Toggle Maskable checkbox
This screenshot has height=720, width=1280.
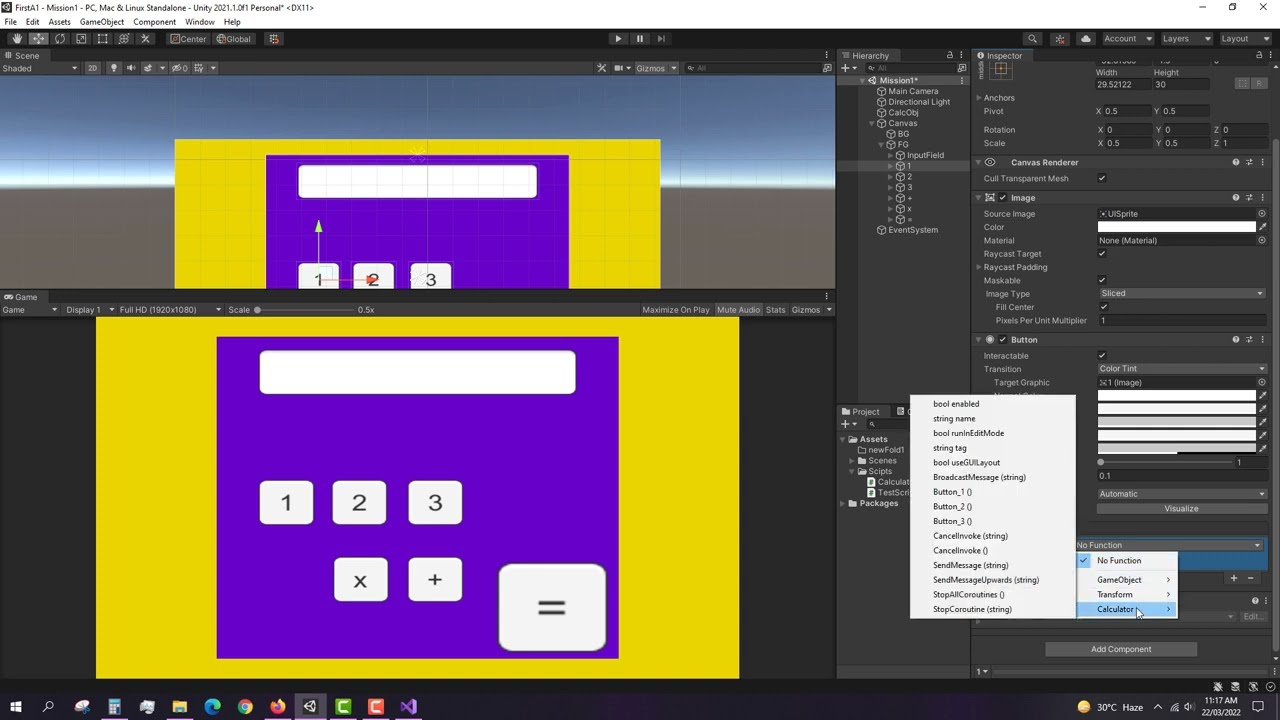(x=1102, y=281)
